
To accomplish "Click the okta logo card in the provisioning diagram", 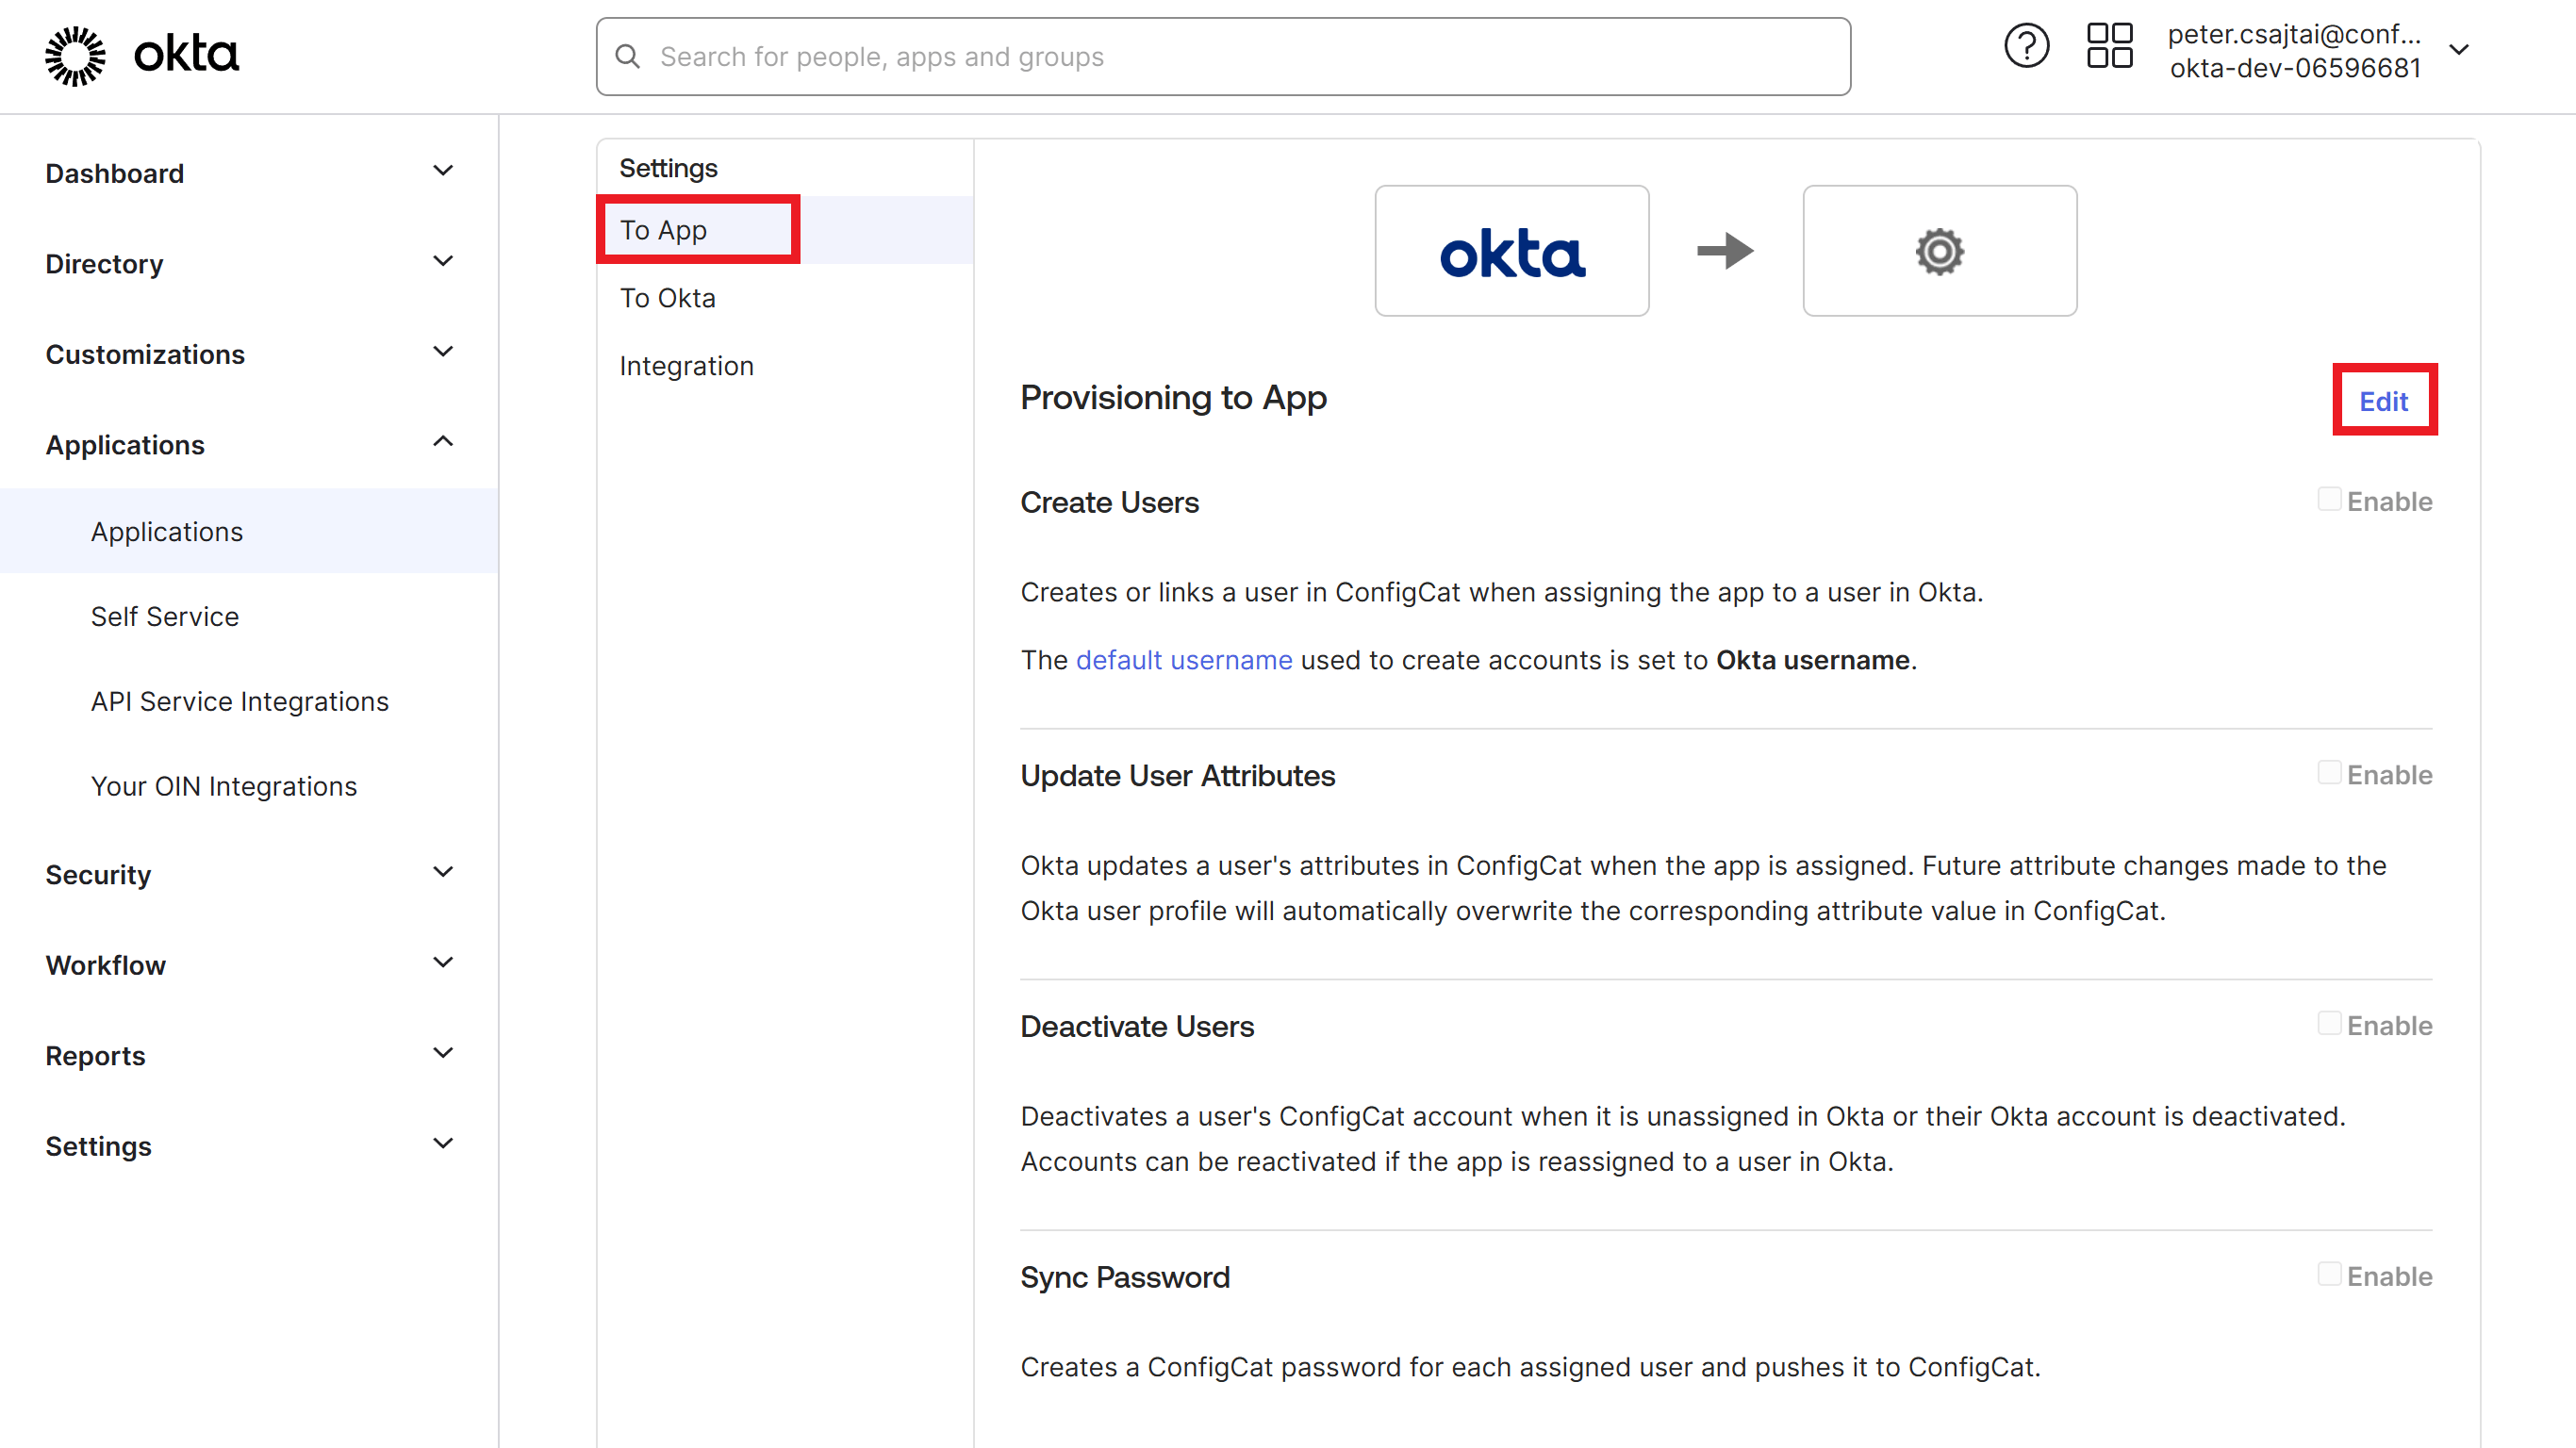I will pos(1511,251).
